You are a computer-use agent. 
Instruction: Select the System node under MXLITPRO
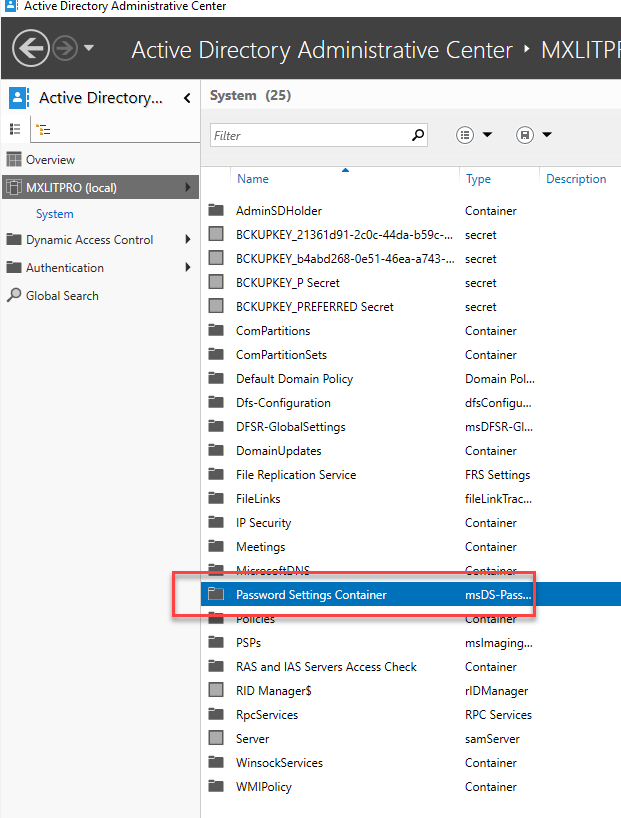54,213
